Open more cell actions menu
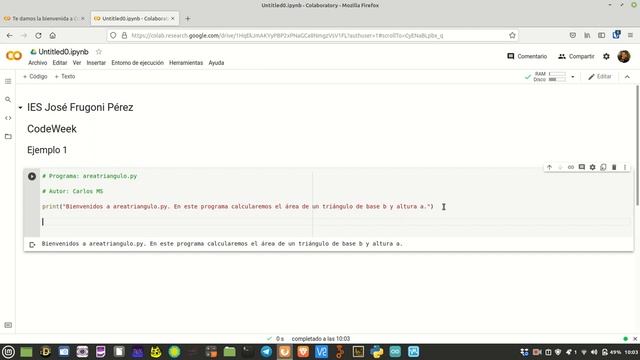 tap(624, 167)
